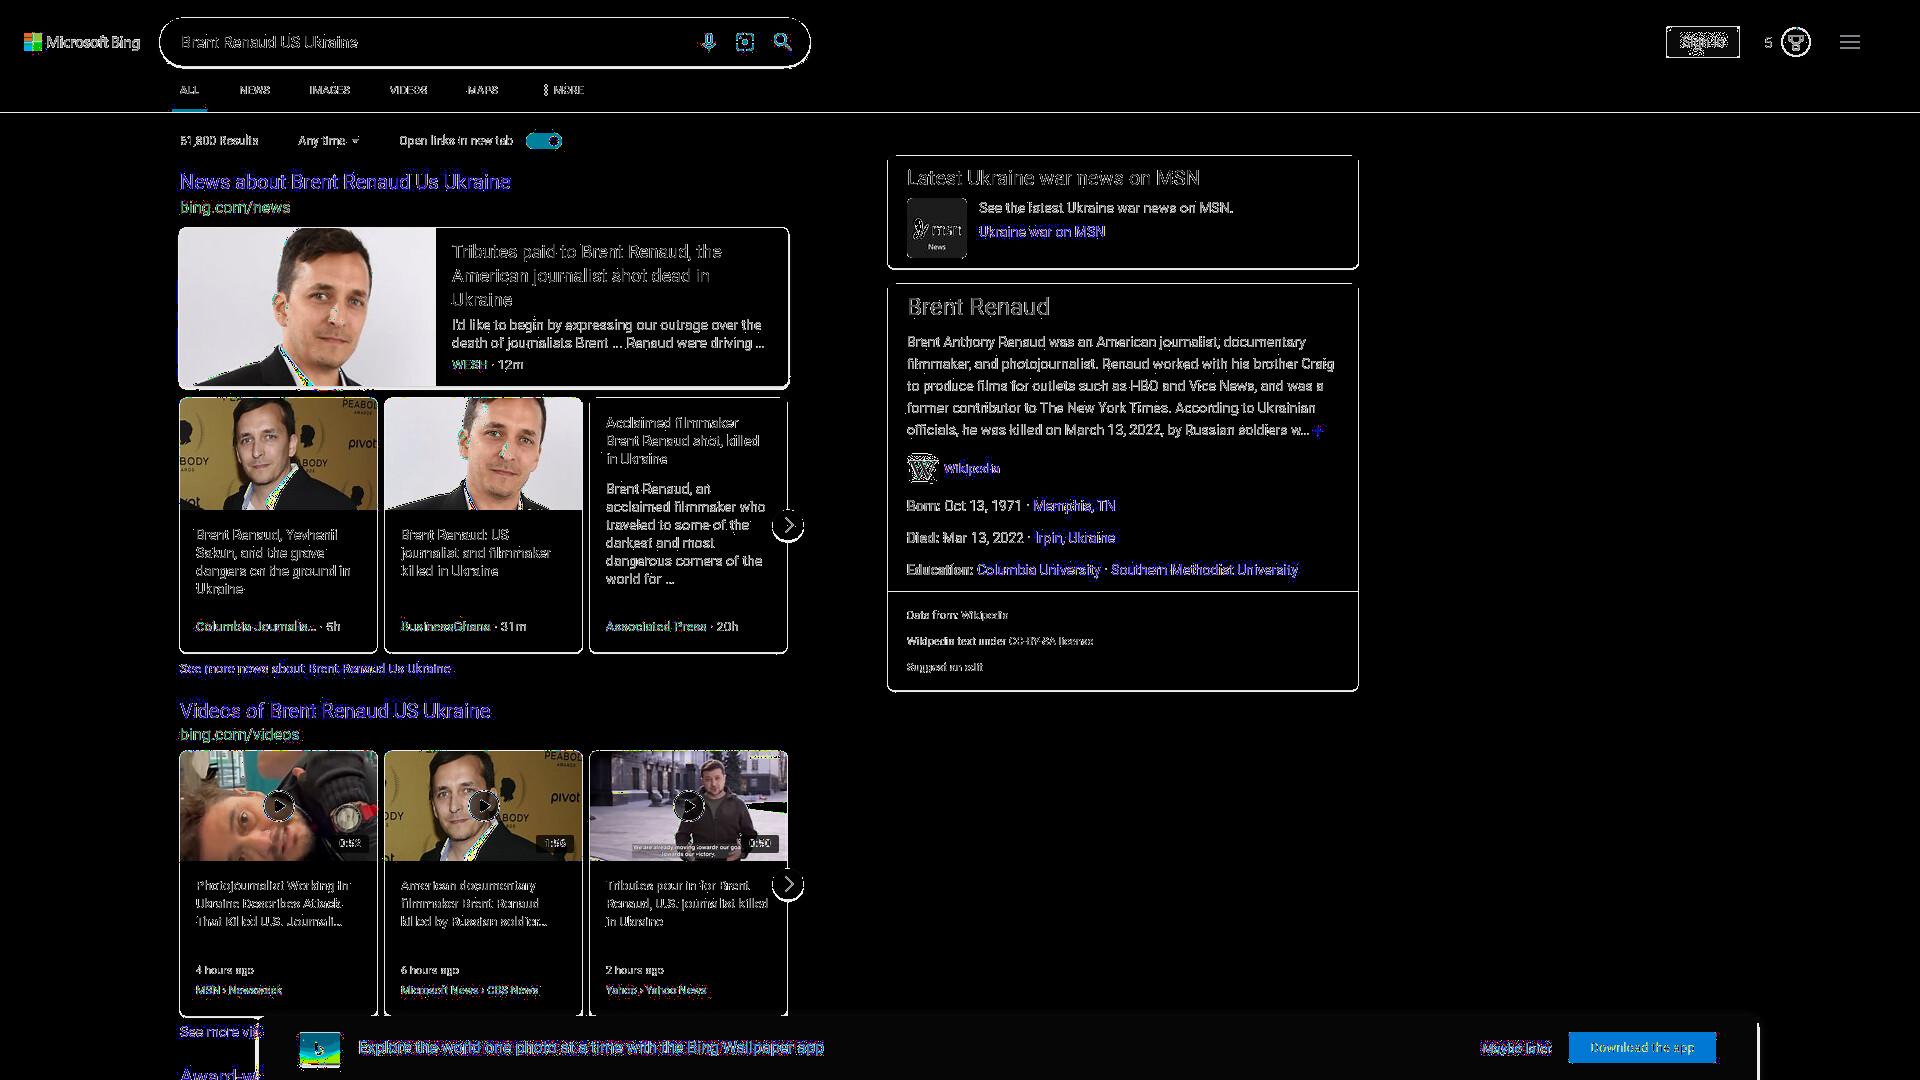Open the Columbia Journalism article thumbnail
The height and width of the screenshot is (1080, 1920).
278,454
